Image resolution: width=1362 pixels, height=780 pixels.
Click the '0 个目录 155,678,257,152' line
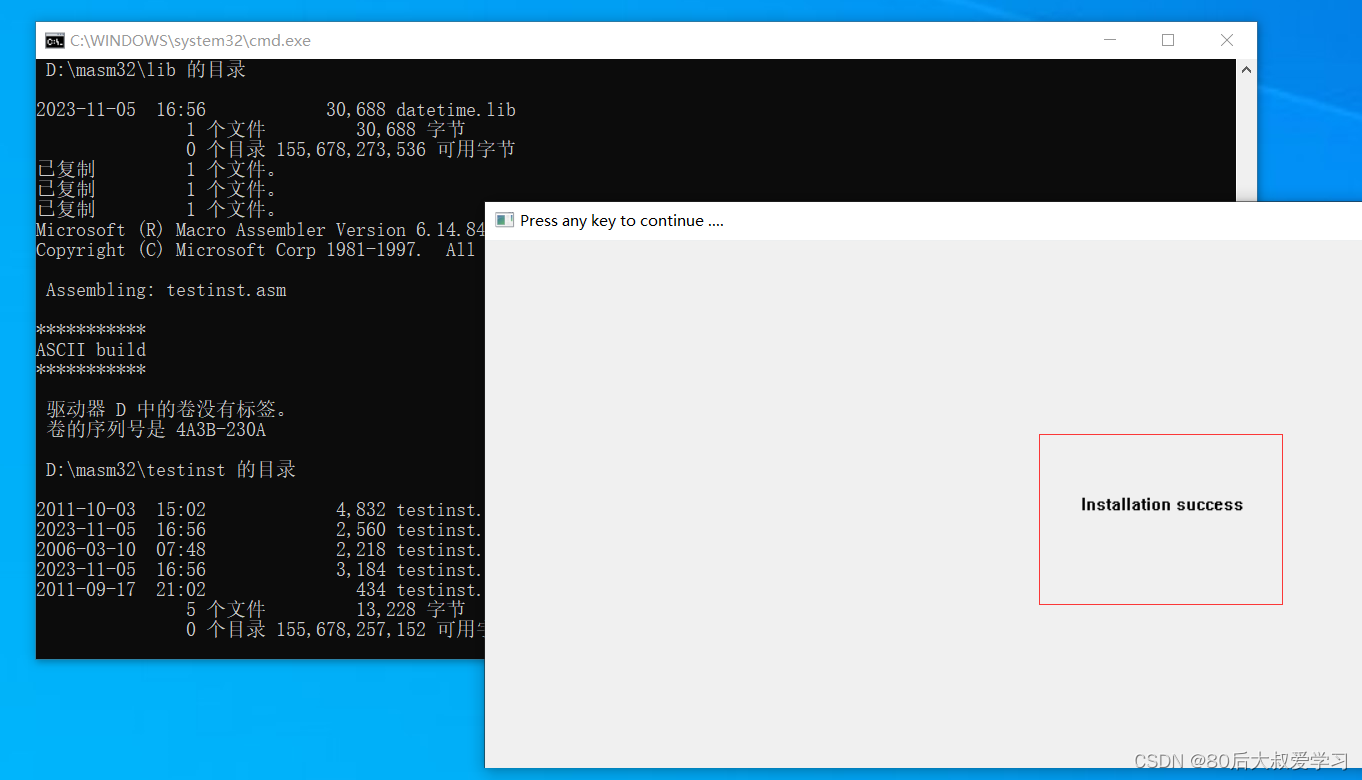tap(335, 630)
